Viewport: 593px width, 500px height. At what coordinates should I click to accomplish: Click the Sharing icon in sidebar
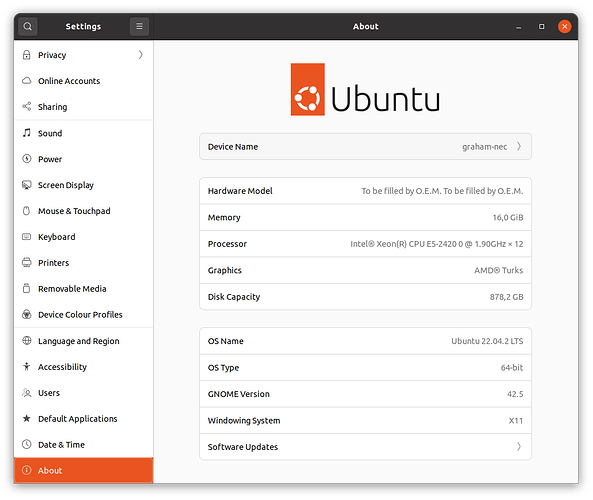tap(26, 107)
